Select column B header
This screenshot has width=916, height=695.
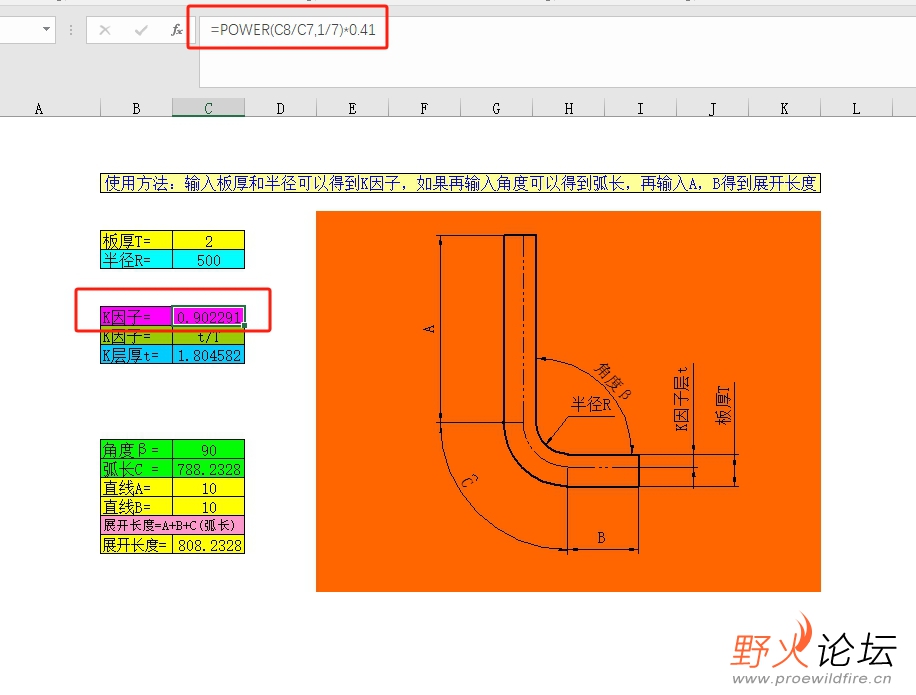click(x=136, y=108)
